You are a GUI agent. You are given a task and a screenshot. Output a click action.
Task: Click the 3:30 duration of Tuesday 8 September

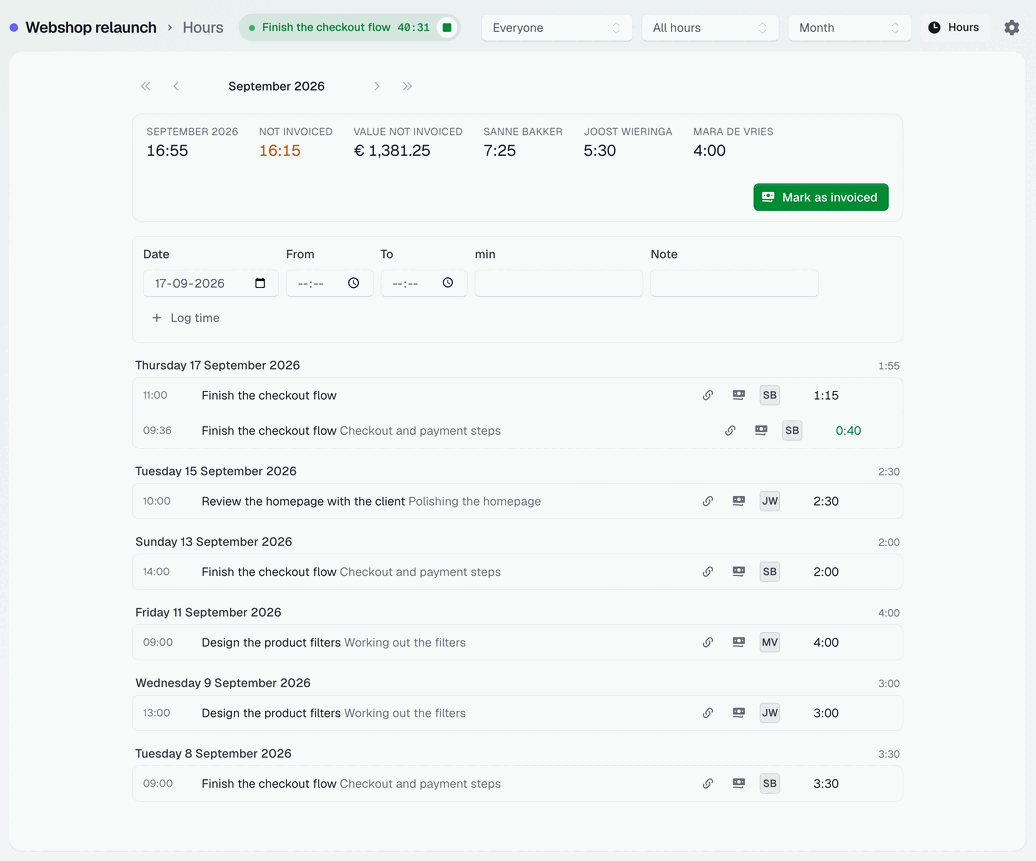(826, 784)
